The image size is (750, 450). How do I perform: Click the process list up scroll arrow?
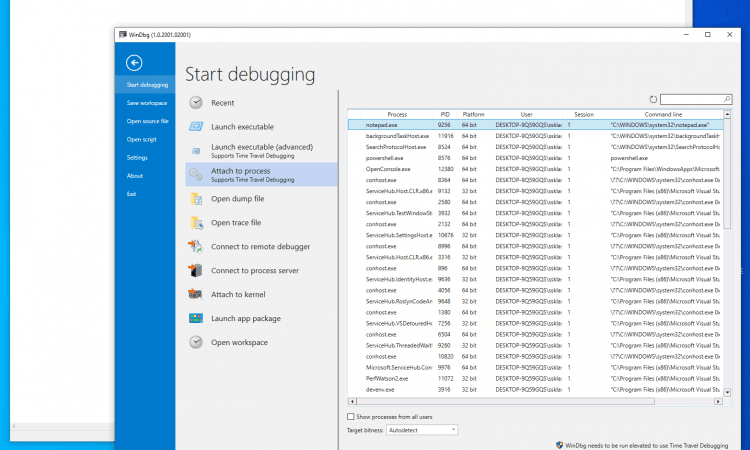tap(727, 114)
